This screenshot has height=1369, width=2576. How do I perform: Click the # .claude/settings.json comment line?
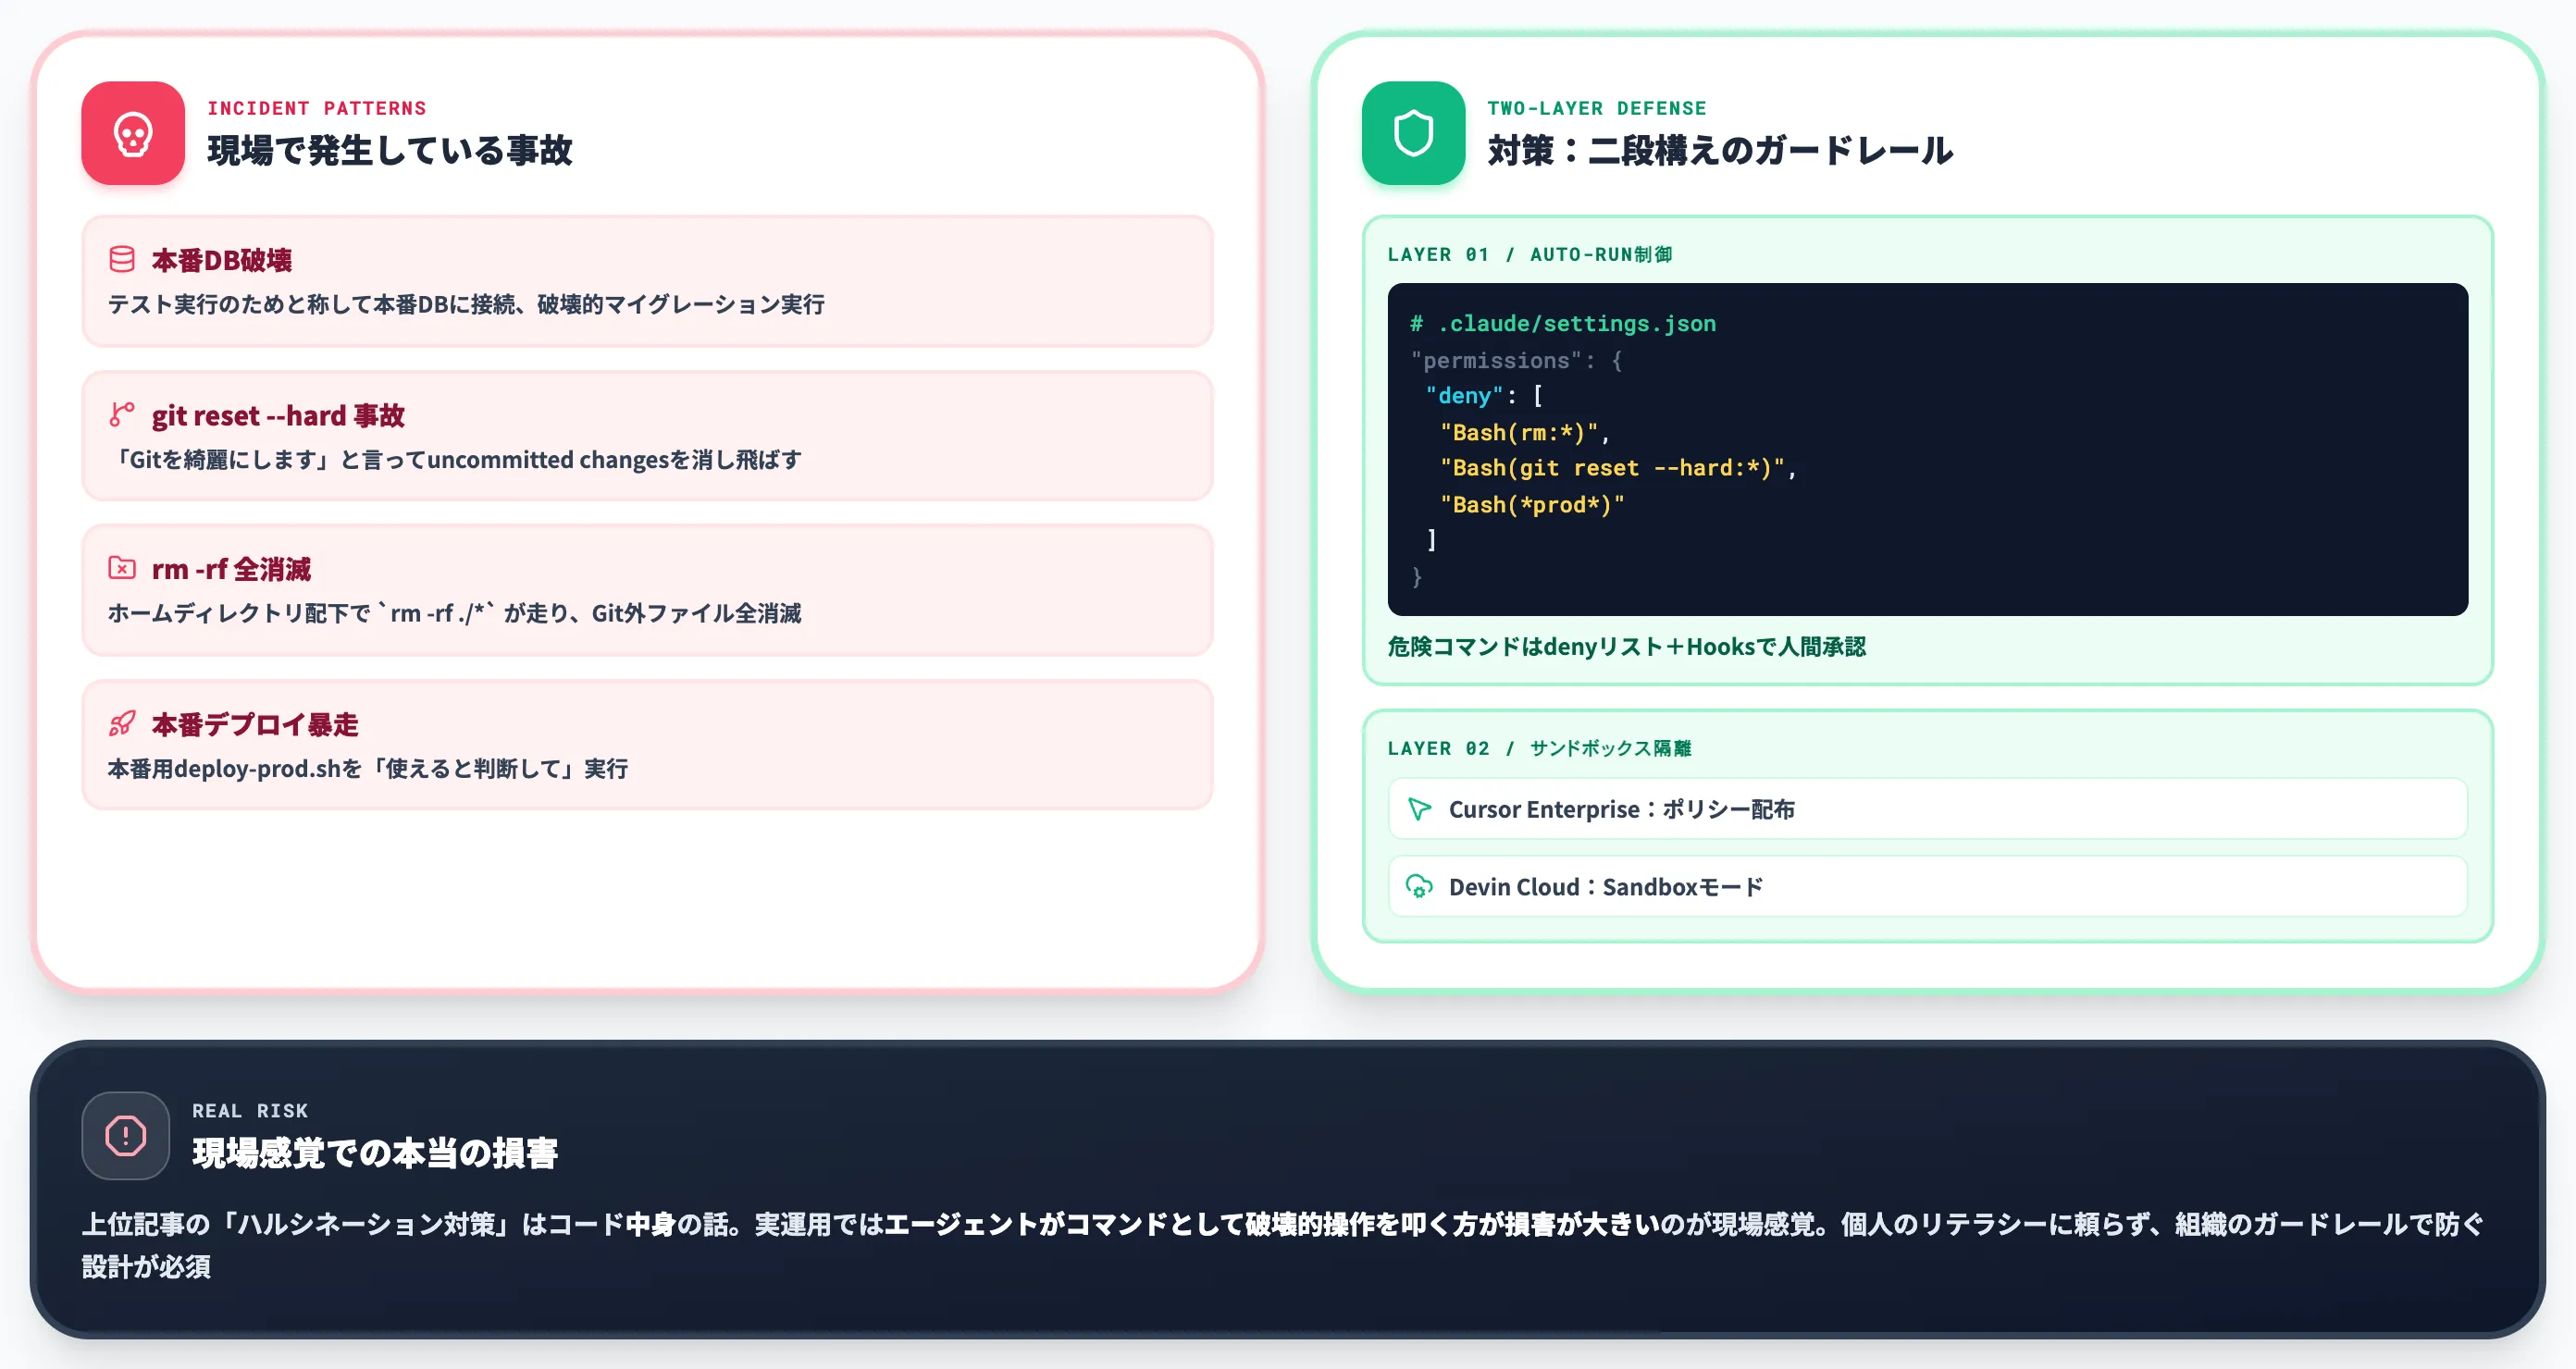click(1563, 324)
